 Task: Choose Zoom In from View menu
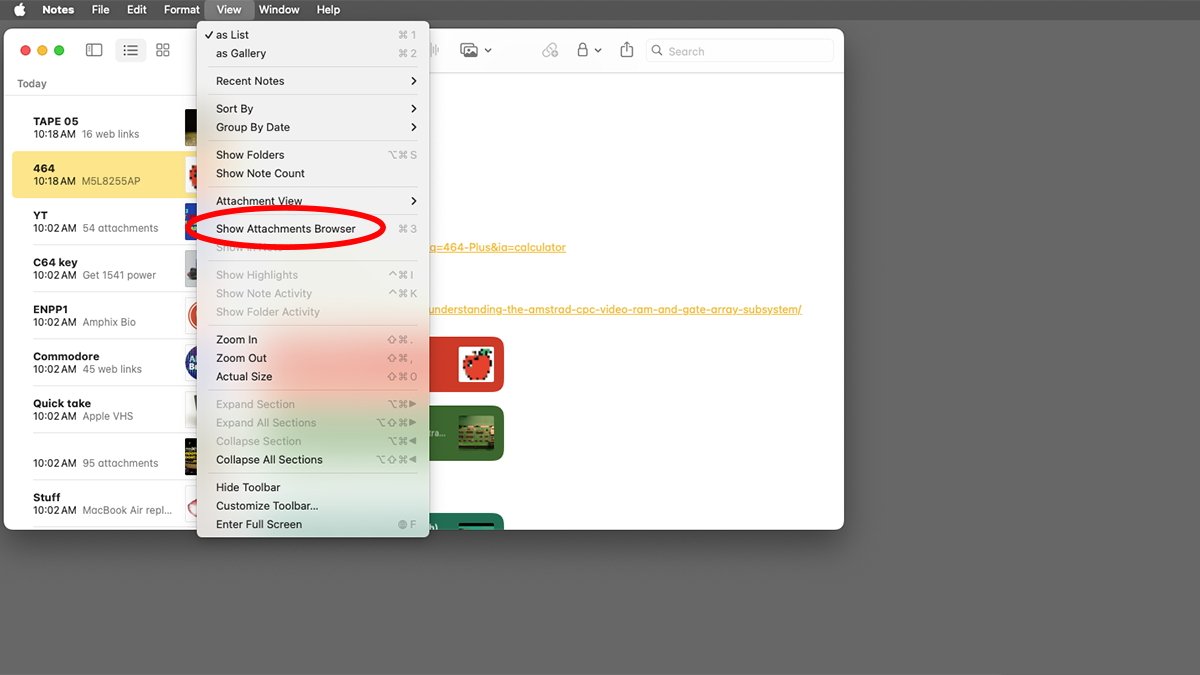[313, 340]
